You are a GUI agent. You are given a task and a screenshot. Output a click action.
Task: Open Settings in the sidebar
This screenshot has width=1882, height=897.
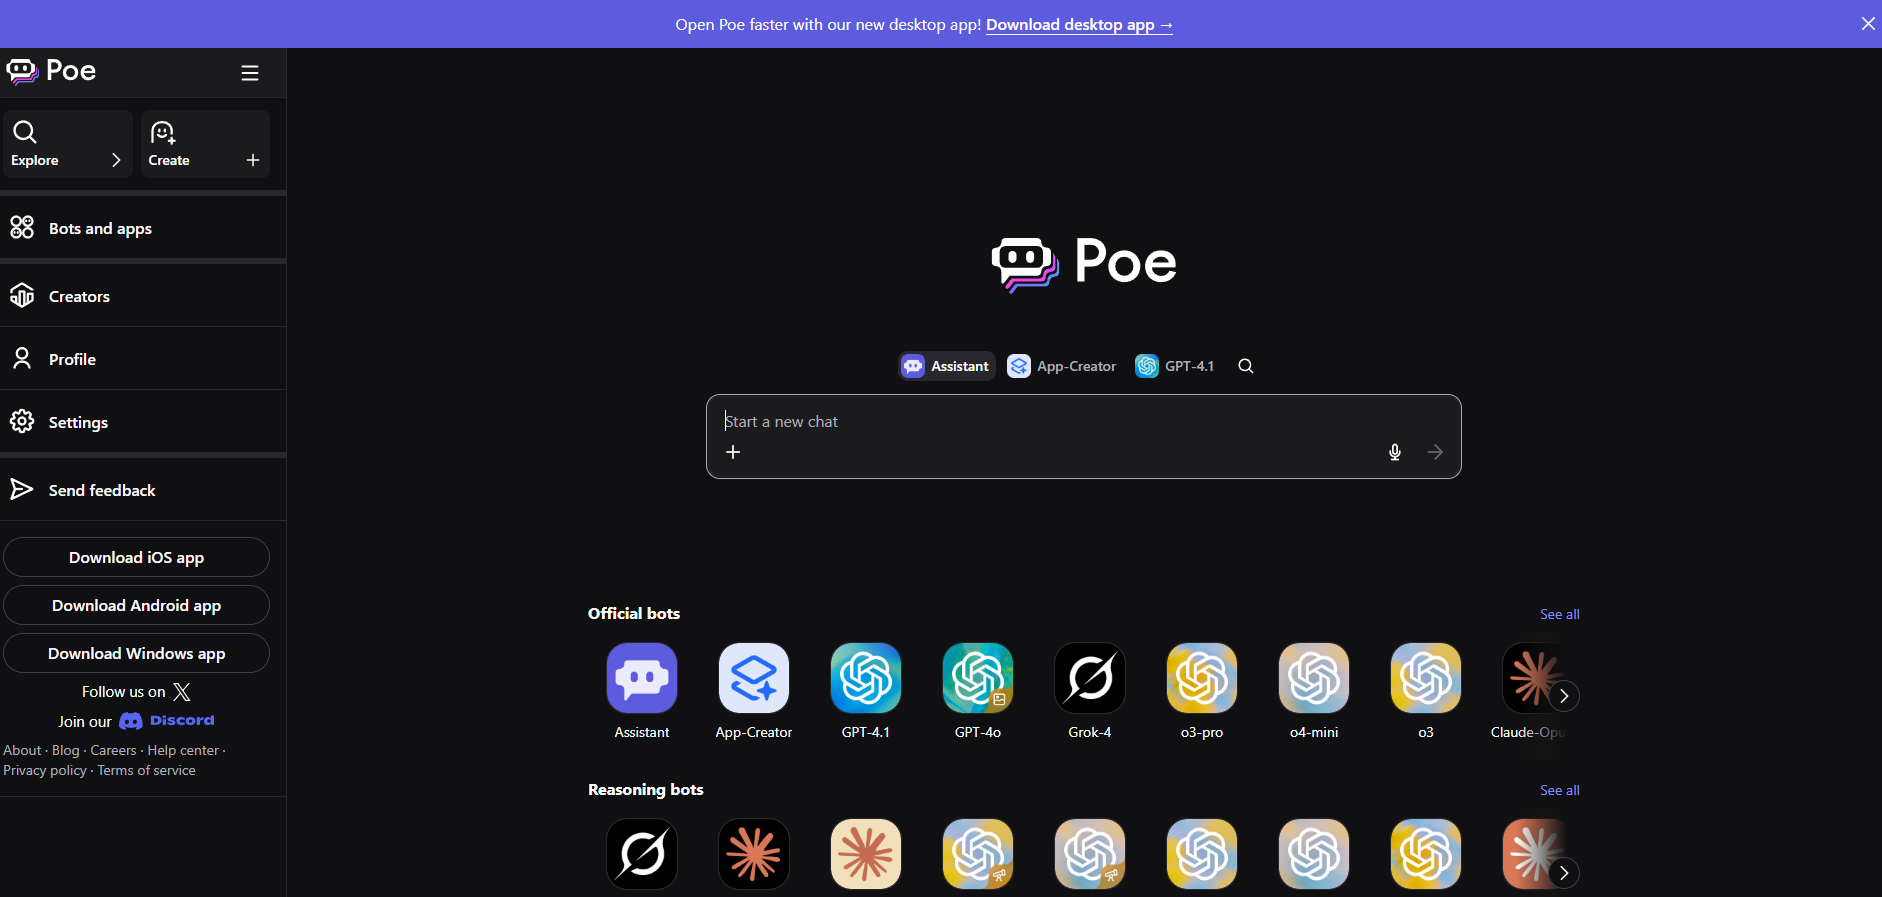[x=143, y=422]
